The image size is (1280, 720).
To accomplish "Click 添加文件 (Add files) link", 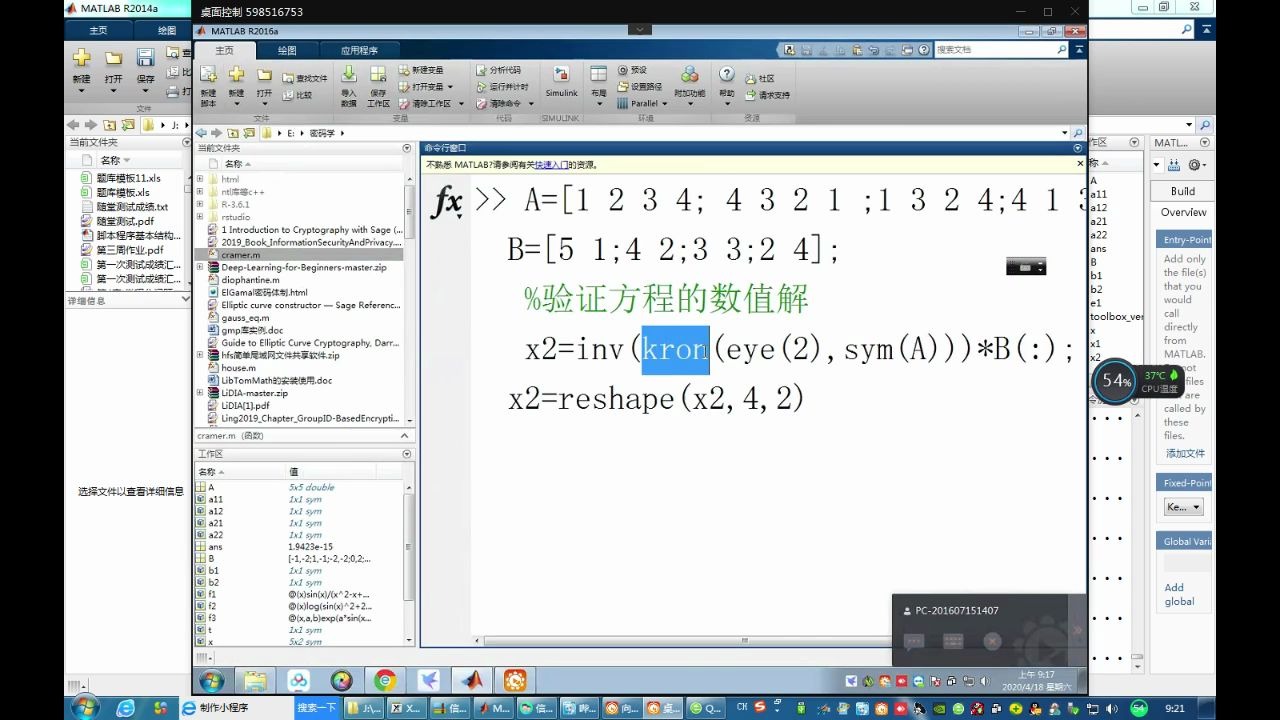I will 1185,453.
